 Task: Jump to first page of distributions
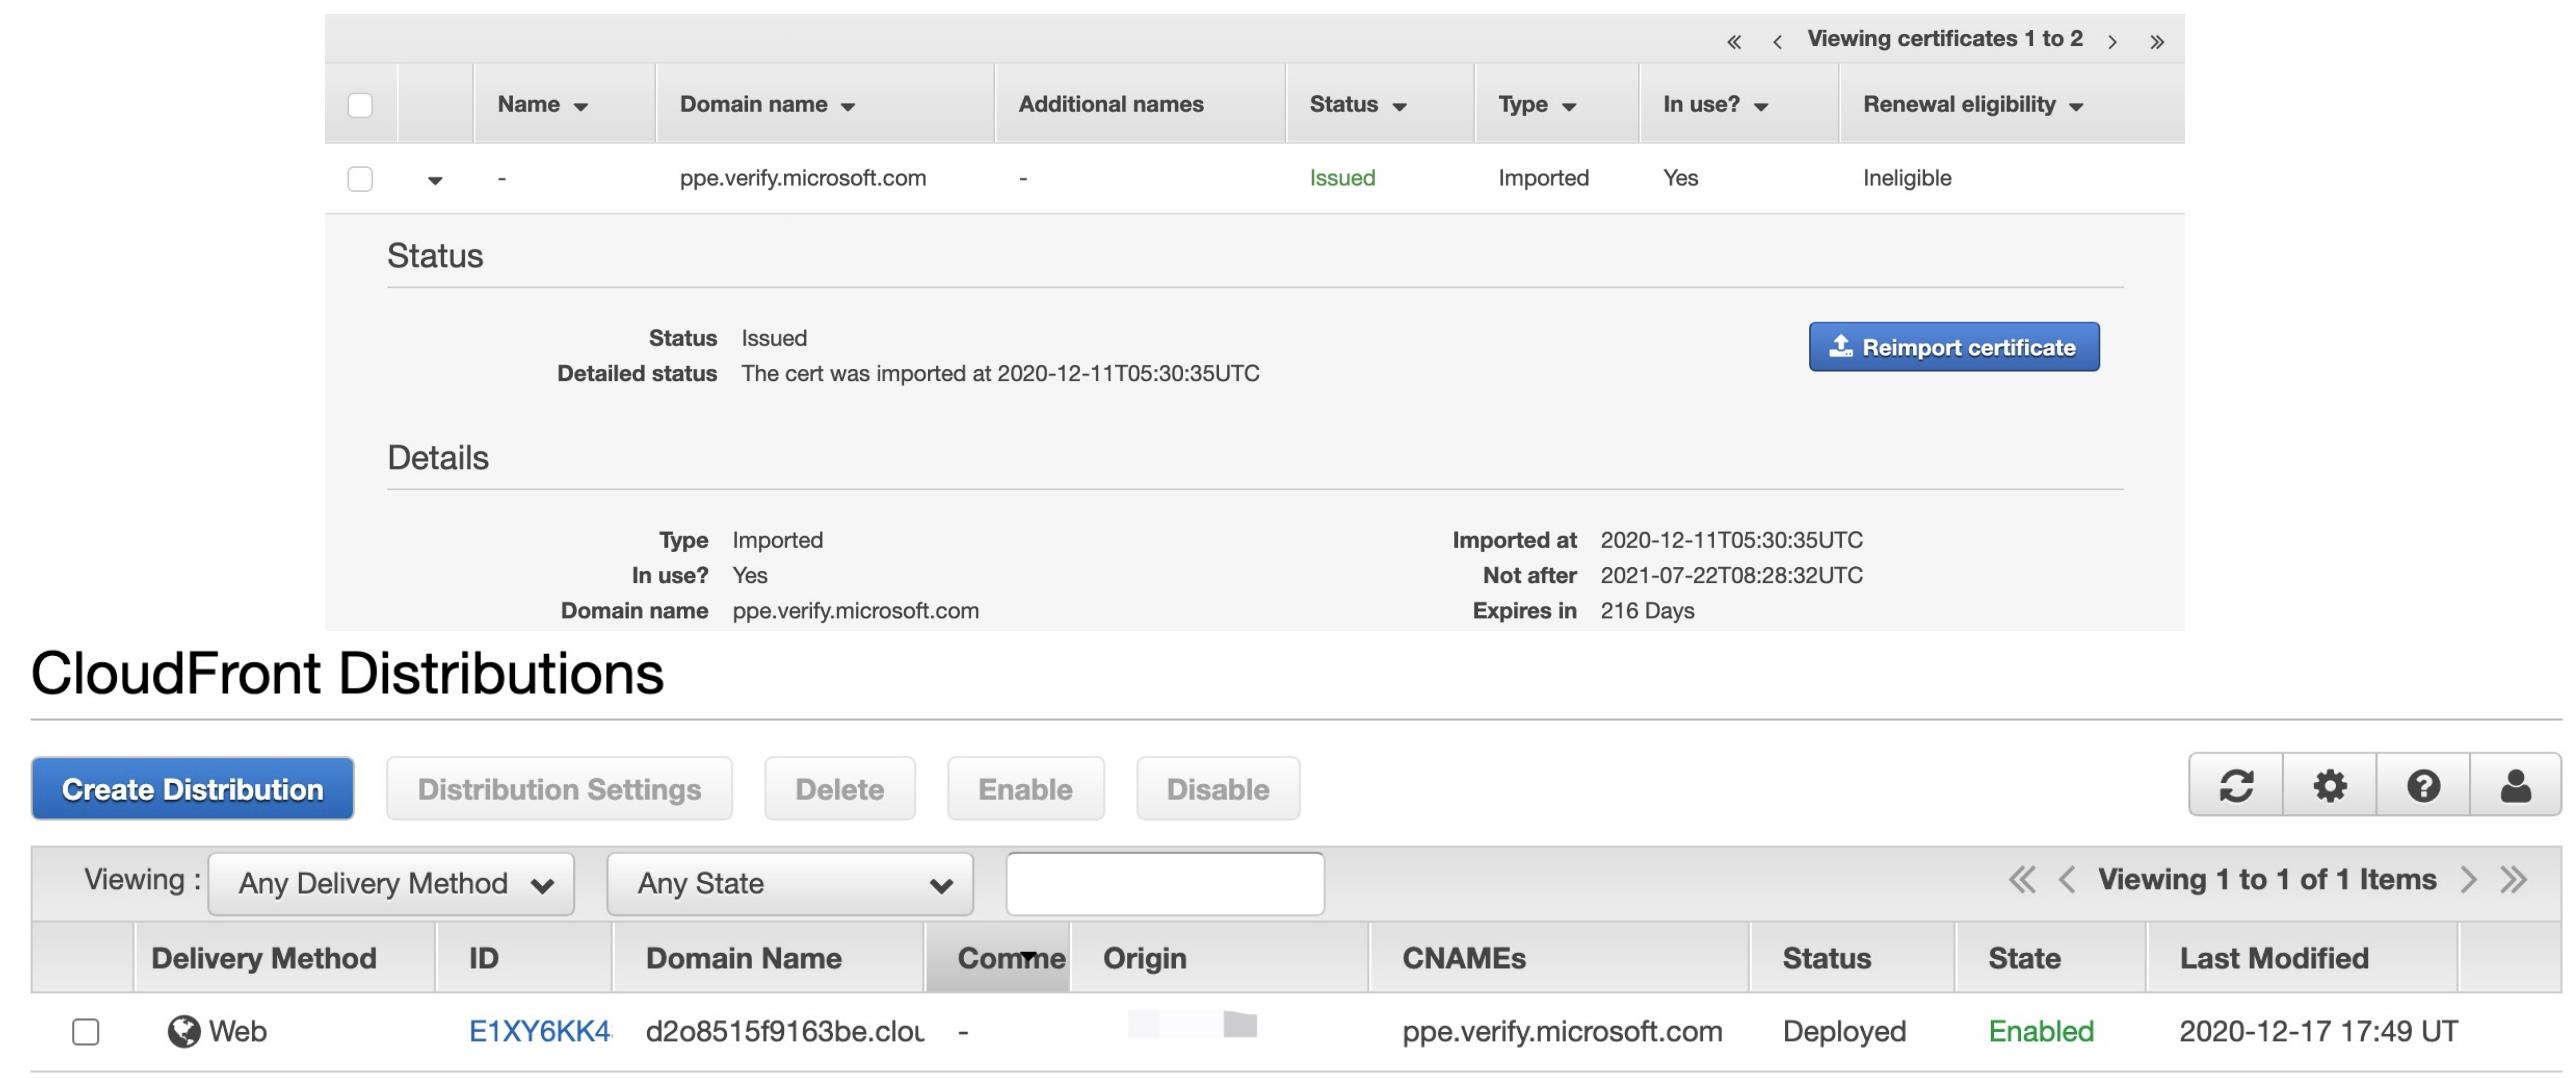[x=2021, y=880]
